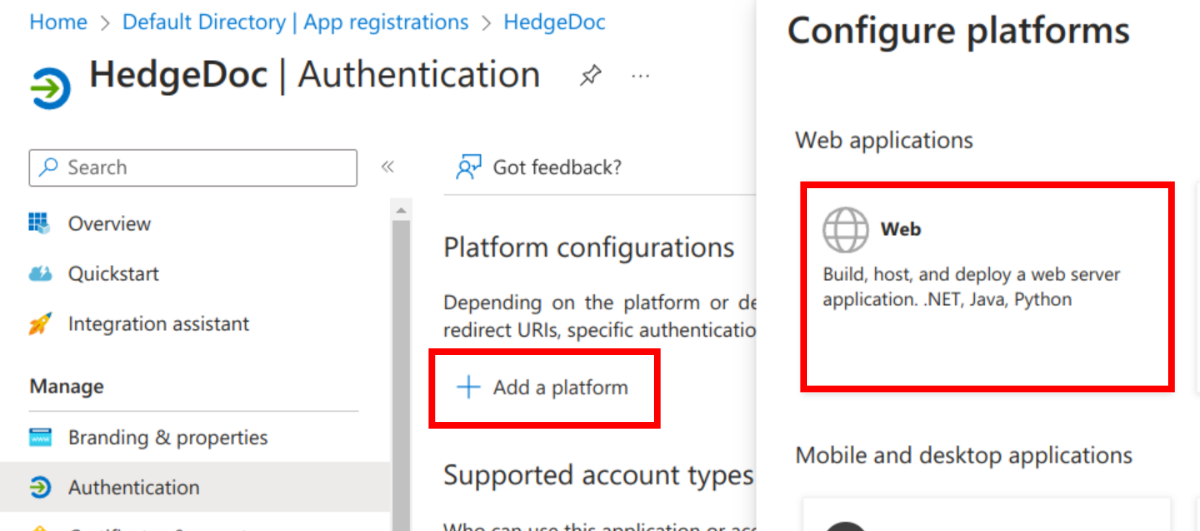Image resolution: width=1200 pixels, height=531 pixels.
Task: Click Add a platform button
Action: (x=545, y=388)
